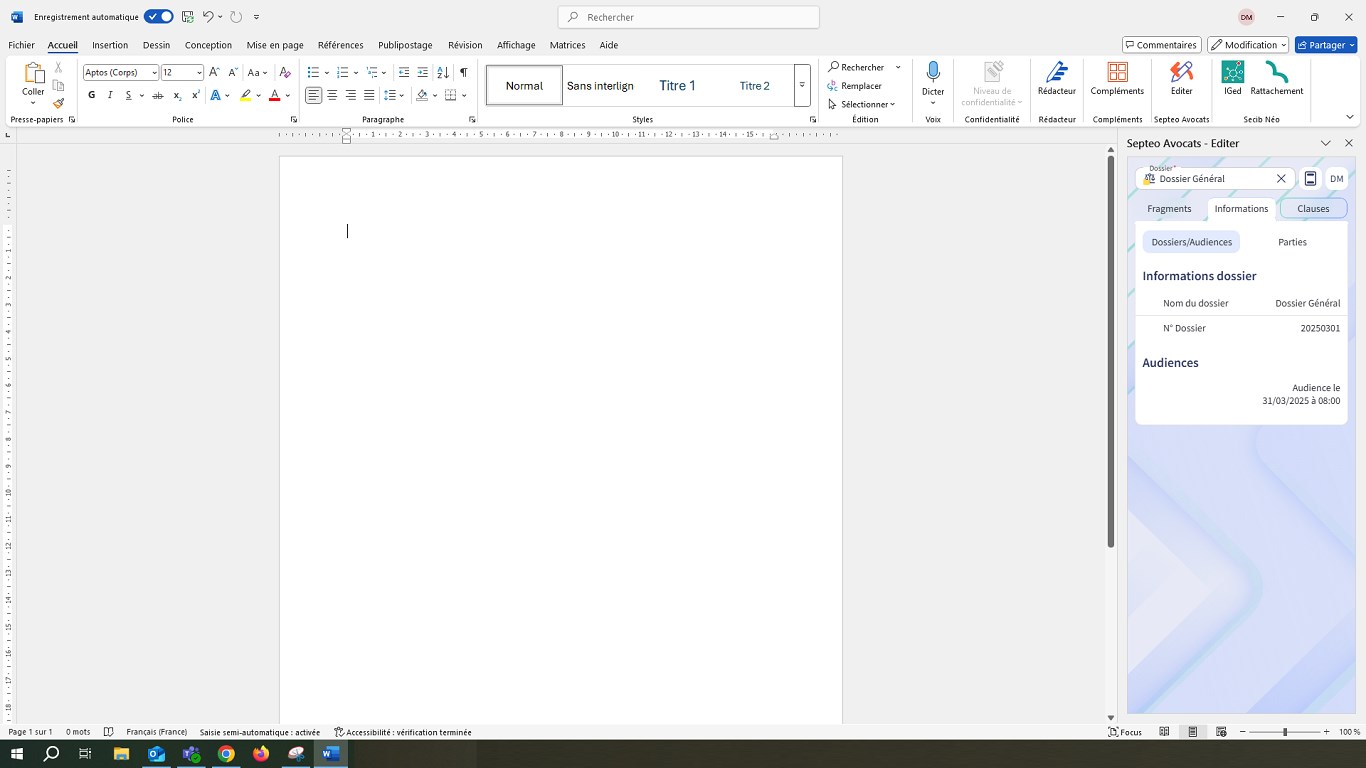Open the Modification mode dropdown
The height and width of the screenshot is (768, 1366).
coord(1248,45)
